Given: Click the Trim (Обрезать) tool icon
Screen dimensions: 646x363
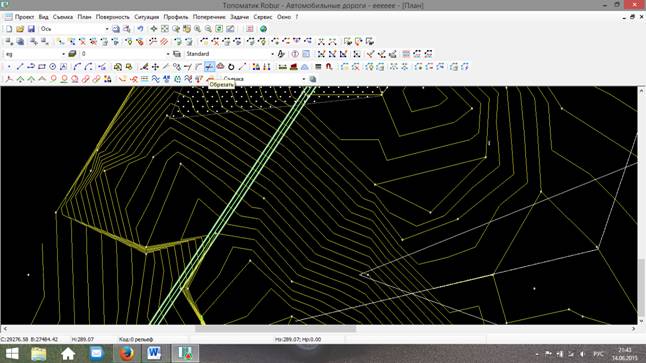Looking at the screenshot, I should coord(209,66).
